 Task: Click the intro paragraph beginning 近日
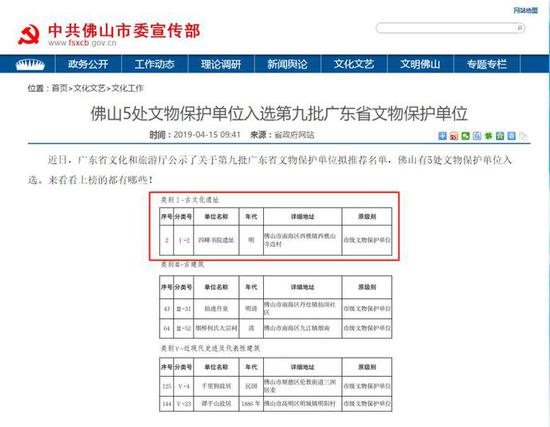click(270, 170)
